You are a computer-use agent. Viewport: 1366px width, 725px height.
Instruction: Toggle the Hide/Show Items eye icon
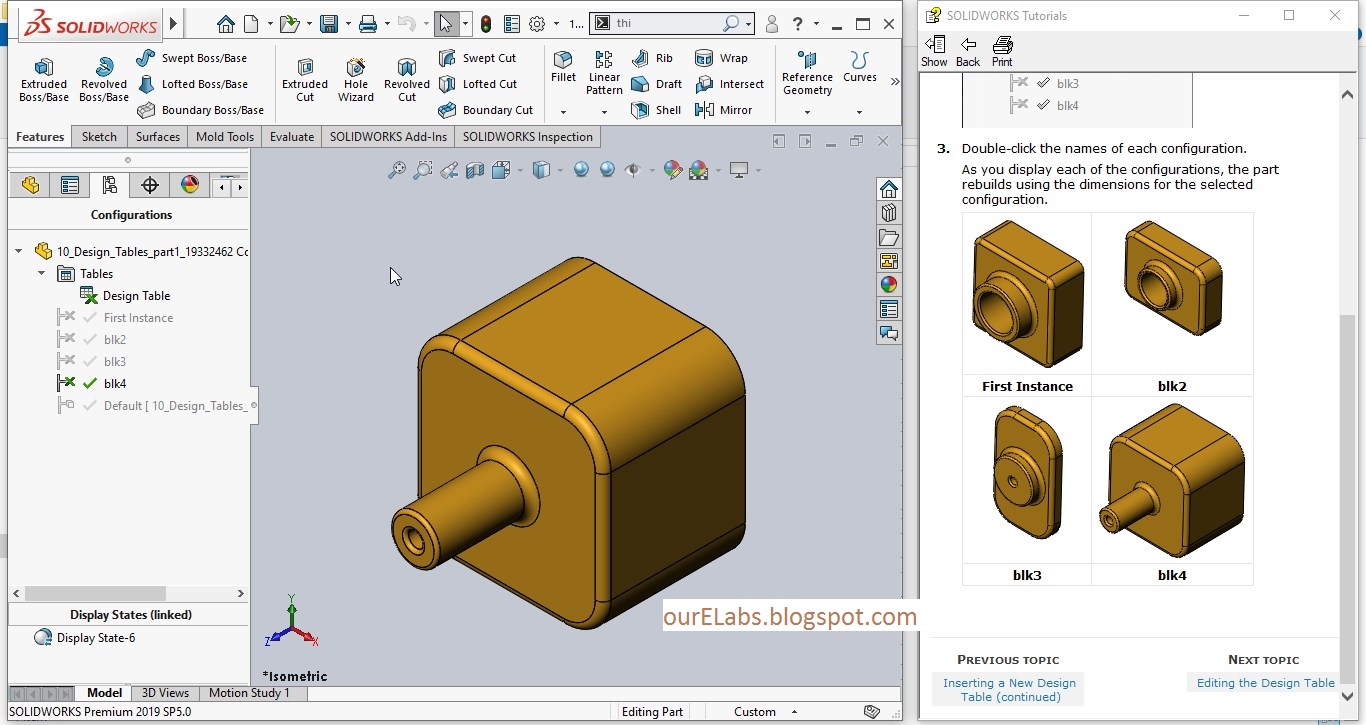click(634, 170)
